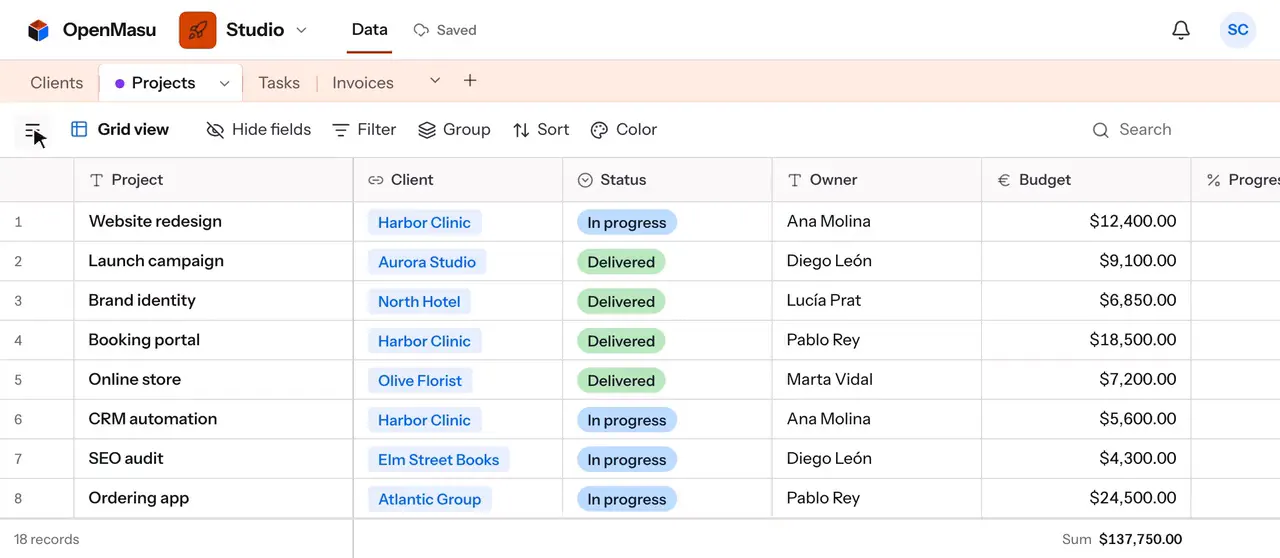The image size is (1280, 558).
Task: Select the Project column header
Action: 214,180
